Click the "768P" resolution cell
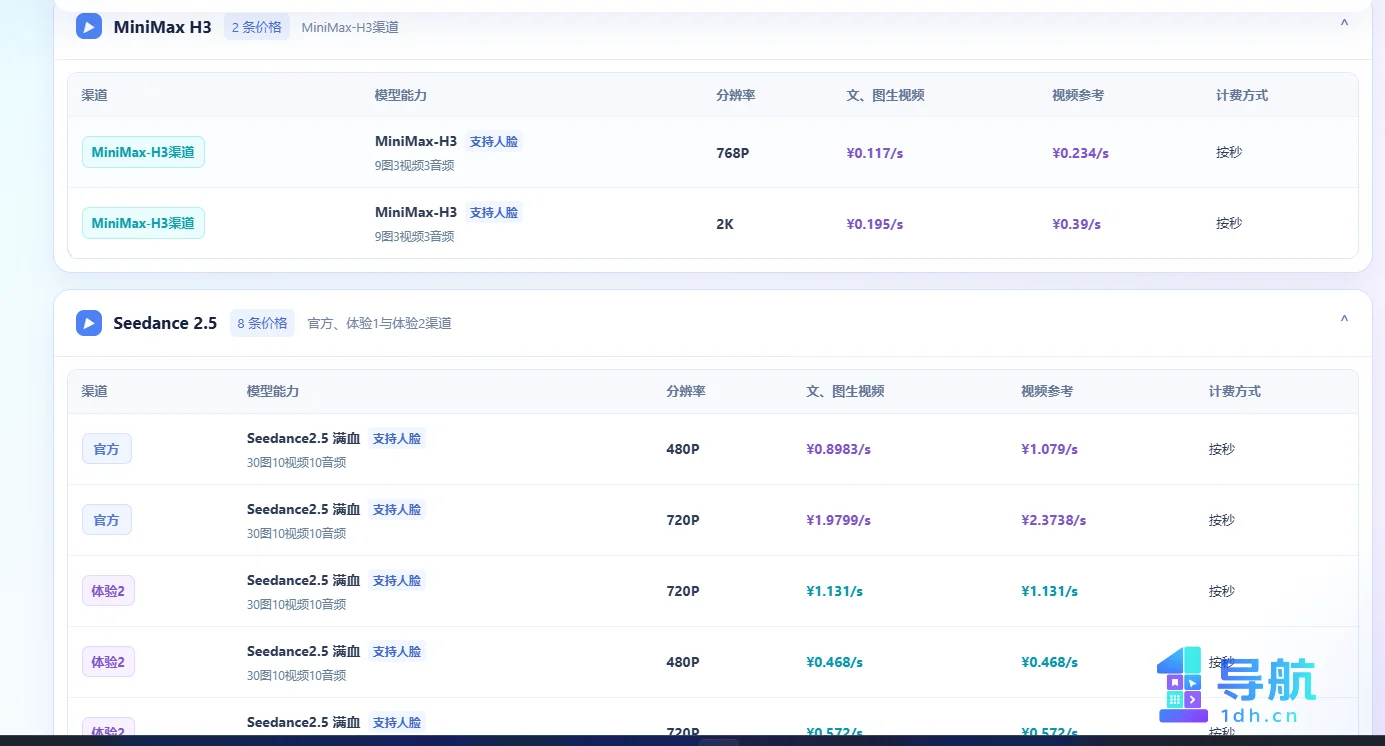1385x746 pixels. coord(733,153)
